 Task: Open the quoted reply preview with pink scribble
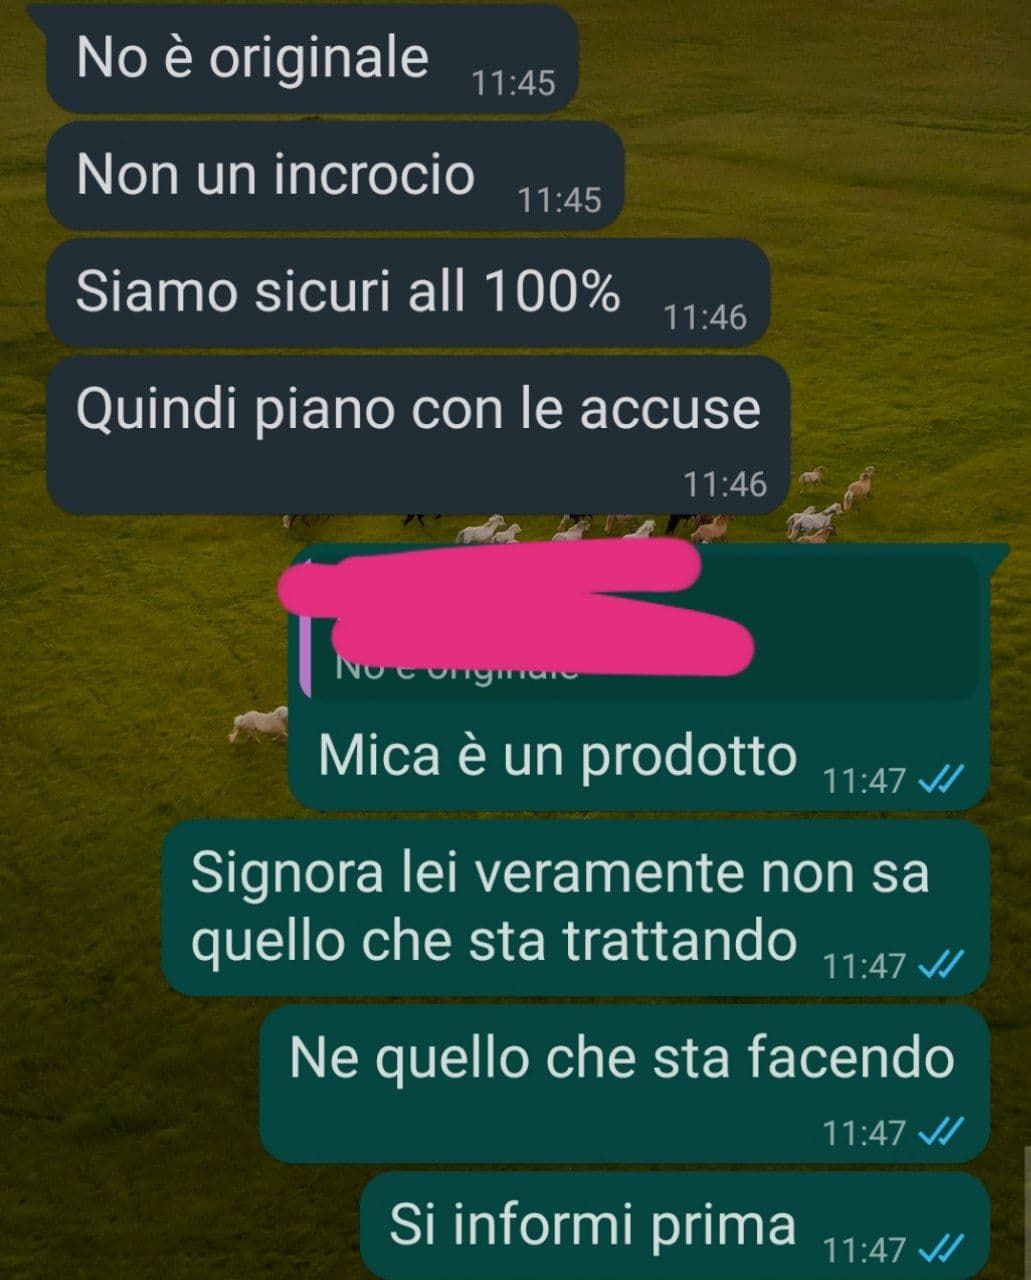[x=642, y=627]
